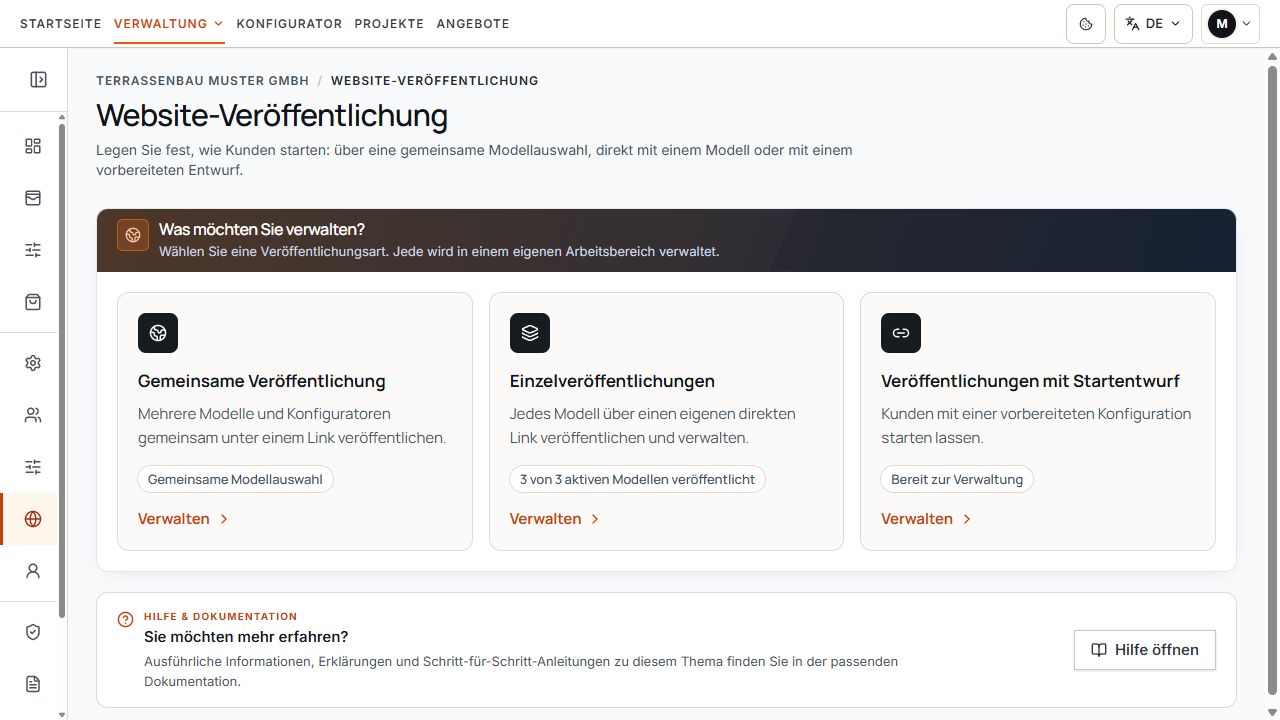Click Verwalten under Einzelveröffentlichungen
This screenshot has height=720, width=1280.
tap(555, 519)
